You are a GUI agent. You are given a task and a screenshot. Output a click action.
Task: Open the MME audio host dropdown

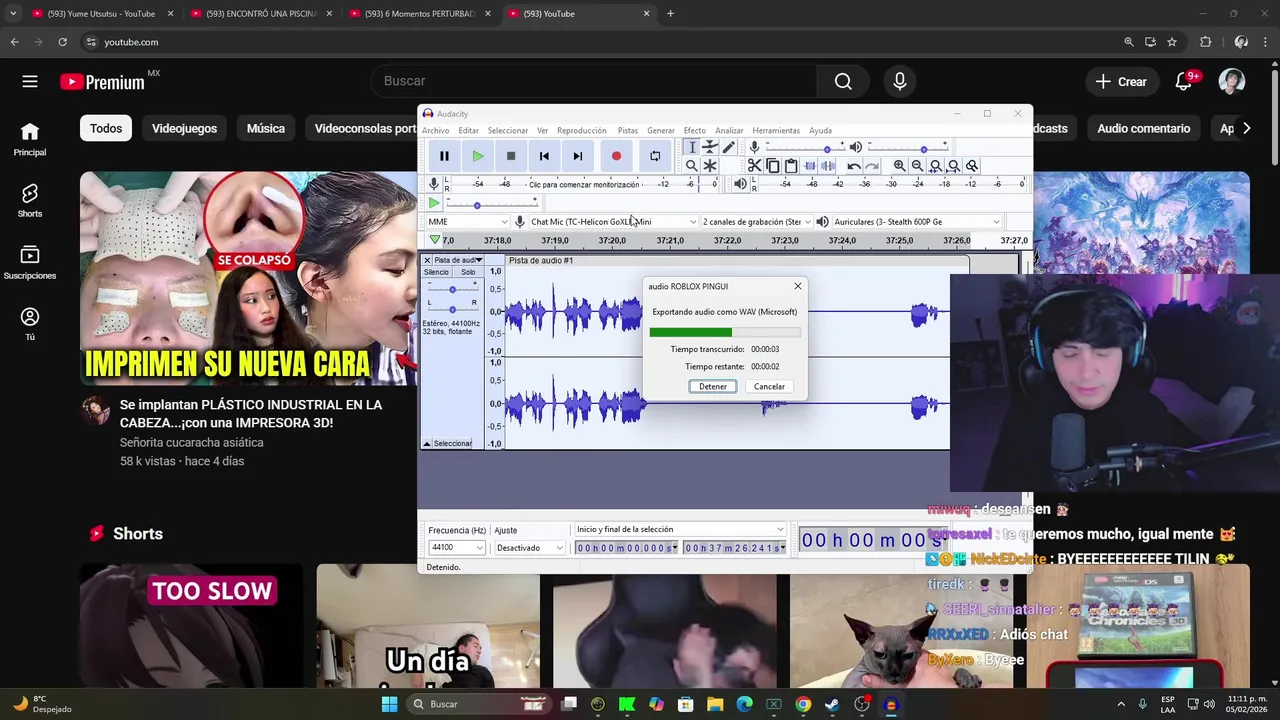[468, 222]
